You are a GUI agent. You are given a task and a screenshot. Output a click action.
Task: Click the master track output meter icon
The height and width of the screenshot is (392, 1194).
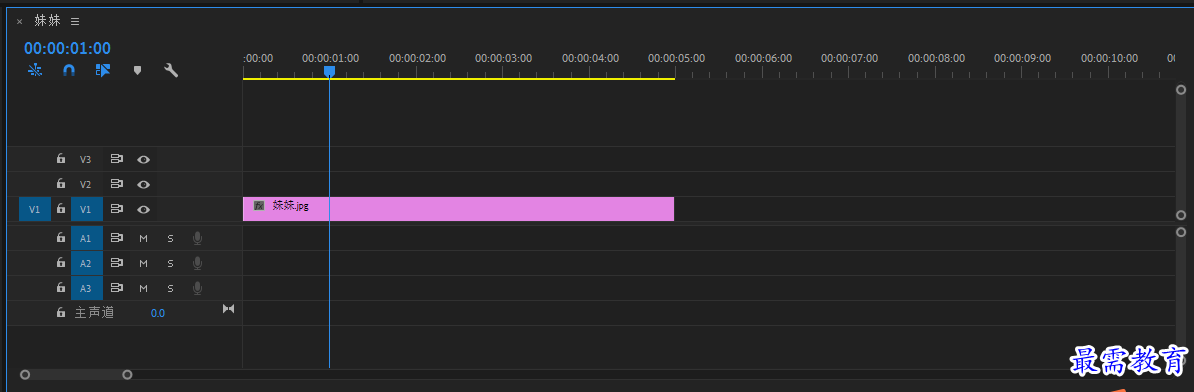point(228,308)
